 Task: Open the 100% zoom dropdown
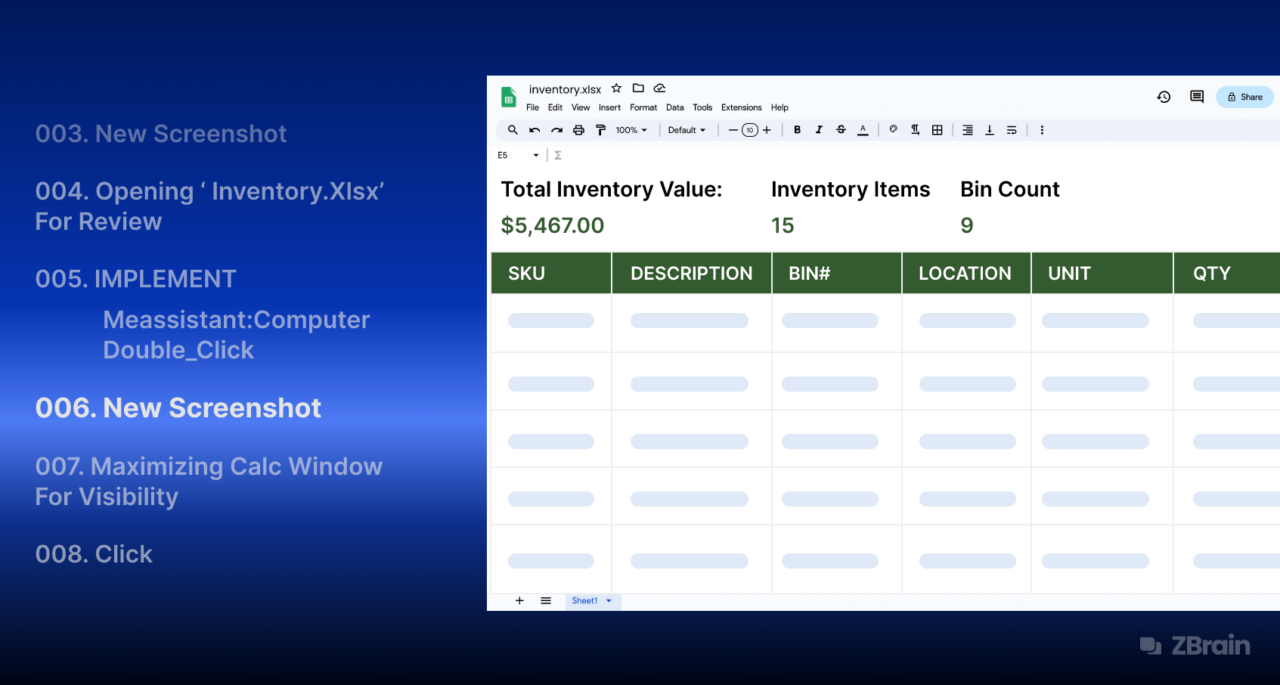[631, 130]
